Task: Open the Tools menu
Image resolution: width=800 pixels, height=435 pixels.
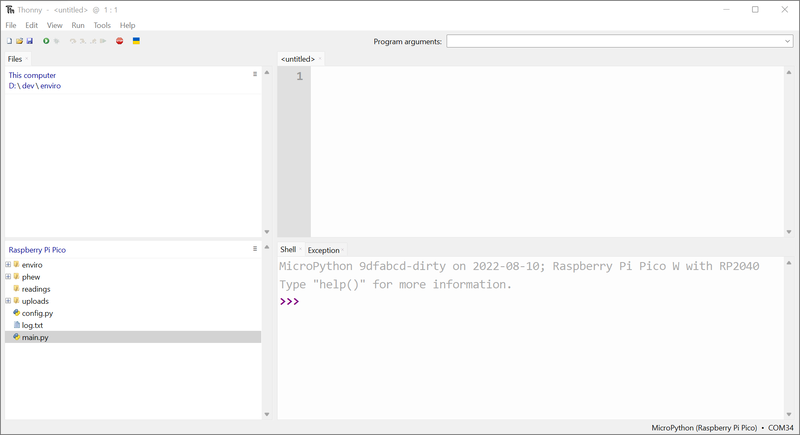Action: coord(102,25)
